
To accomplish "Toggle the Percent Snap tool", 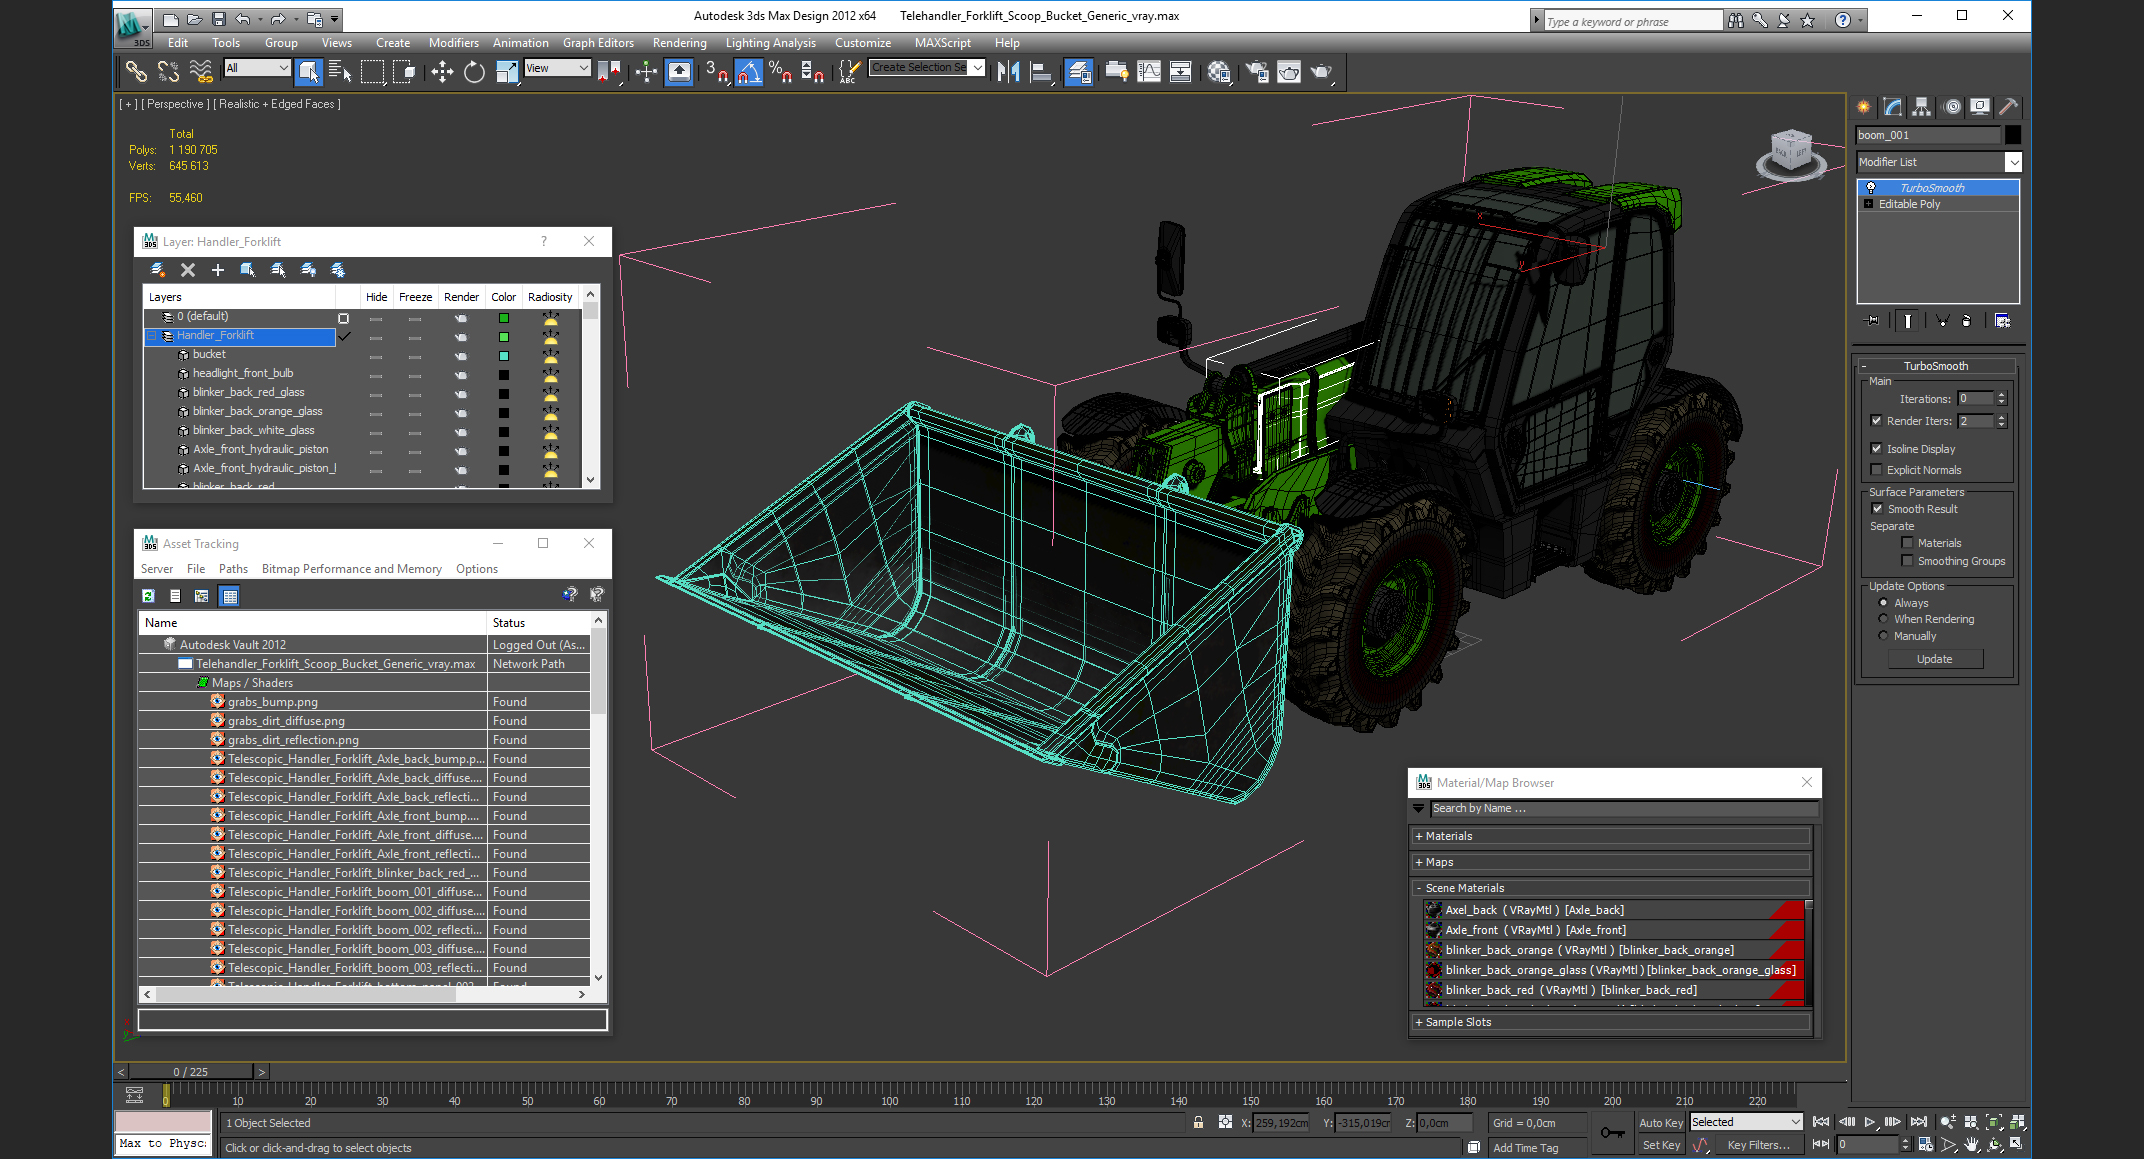I will point(780,71).
